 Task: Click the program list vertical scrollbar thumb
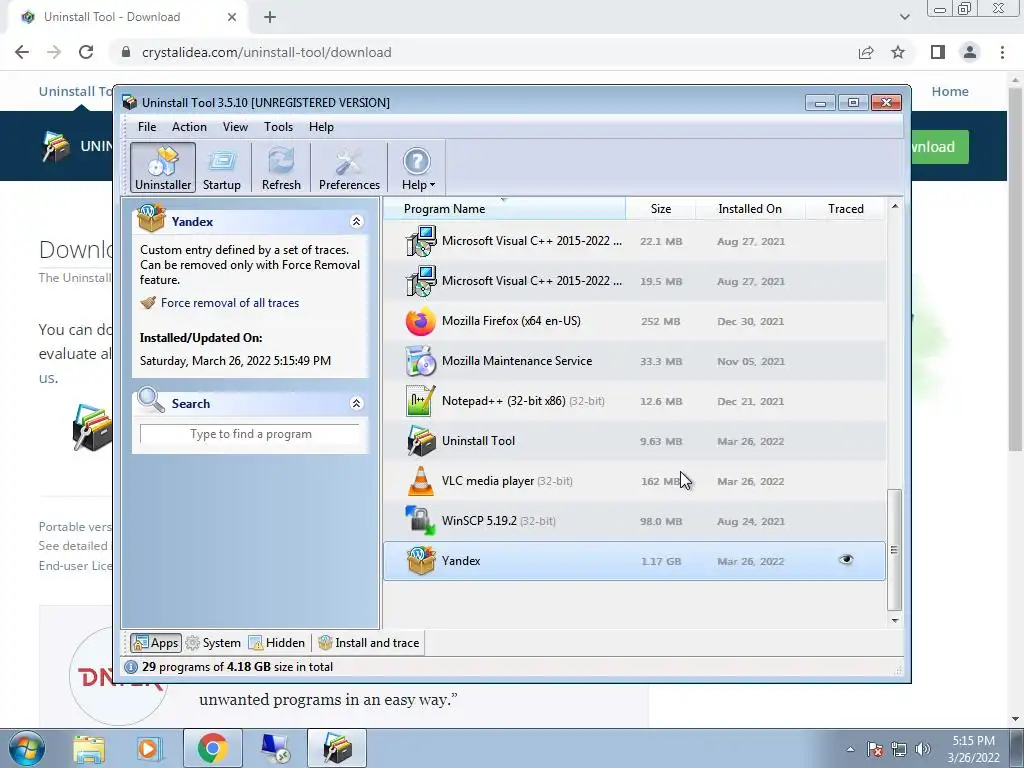pos(895,549)
